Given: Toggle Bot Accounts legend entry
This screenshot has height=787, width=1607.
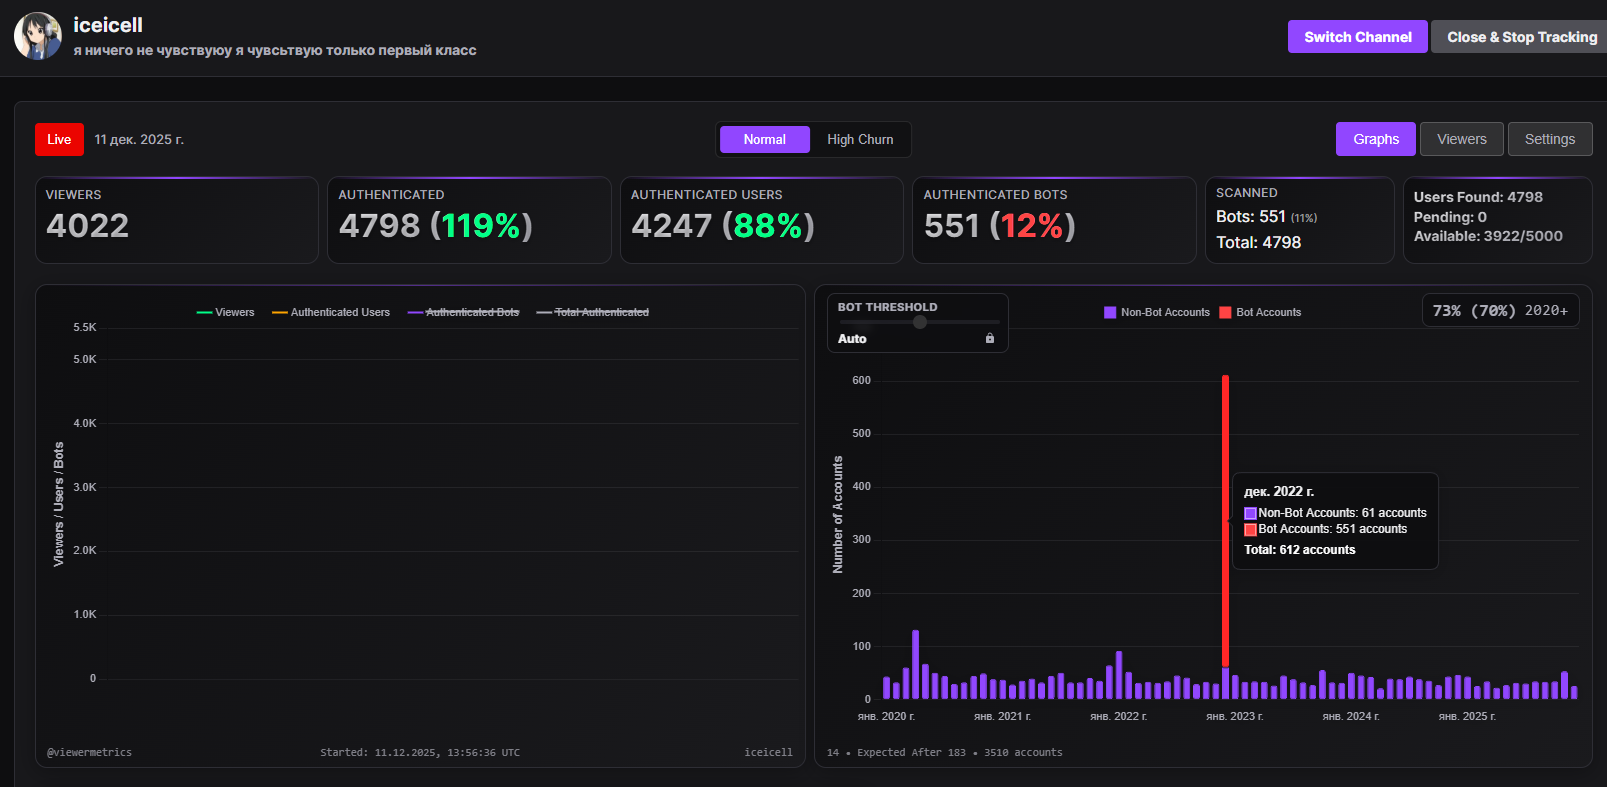Looking at the screenshot, I should 1260,312.
